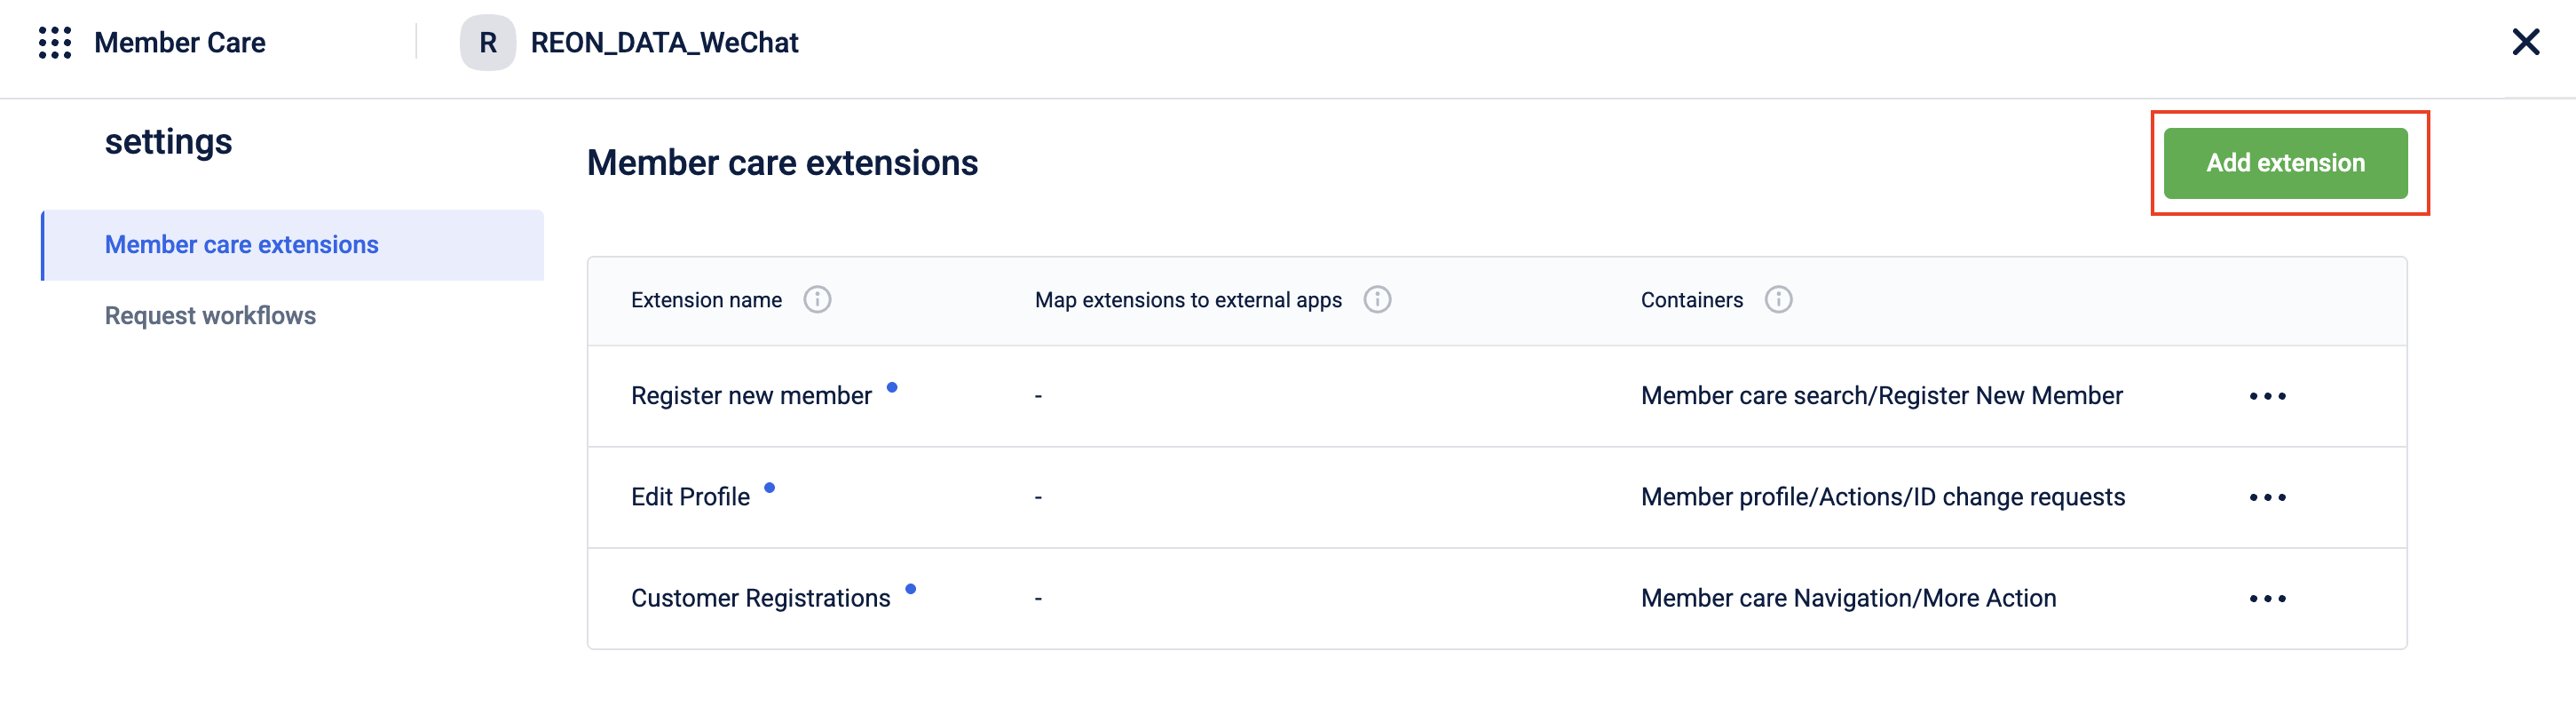The width and height of the screenshot is (2576, 707).
Task: Click the Edit Profile extension name
Action: (x=690, y=497)
